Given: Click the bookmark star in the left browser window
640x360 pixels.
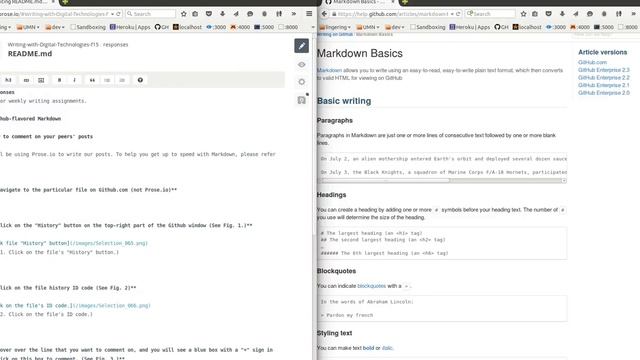Looking at the screenshot, I should pos(184,14).
